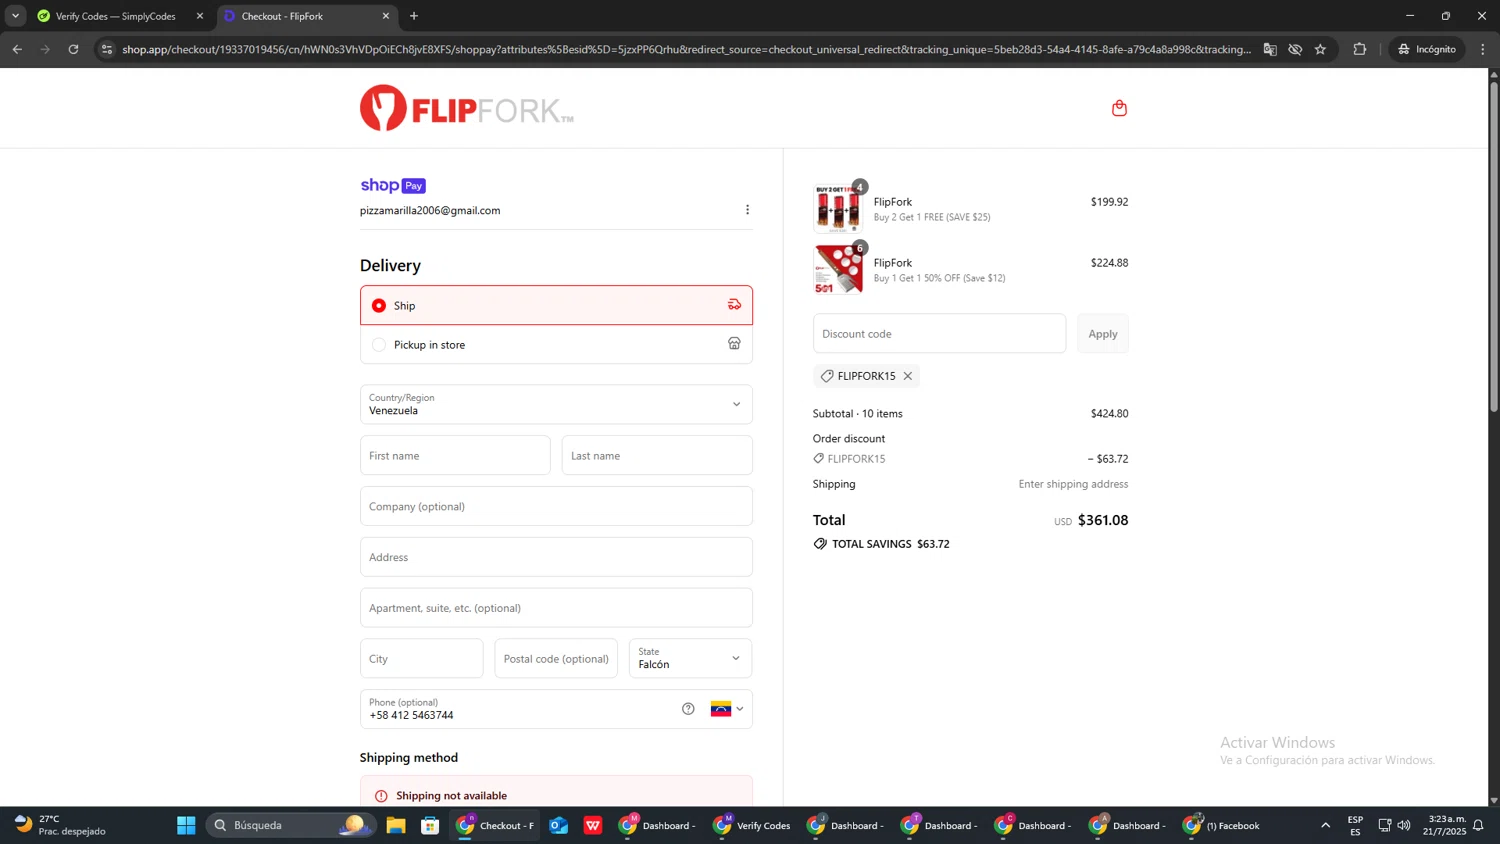Click the Incógnito profile button

click(x=1427, y=49)
